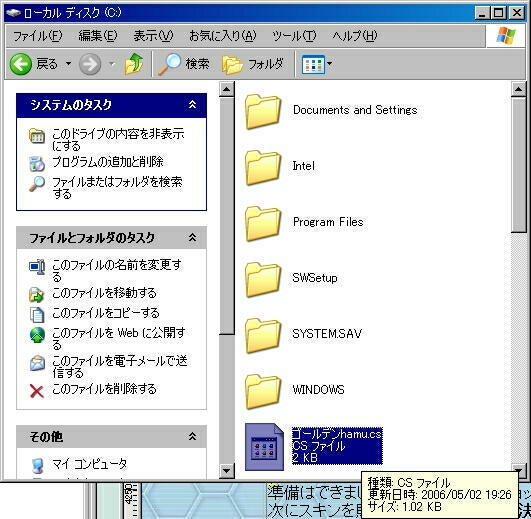Image resolution: width=531 pixels, height=519 pixels.
Task: Collapse the ファイルとフォルダのタスク panel
Action: pyautogui.click(x=192, y=237)
